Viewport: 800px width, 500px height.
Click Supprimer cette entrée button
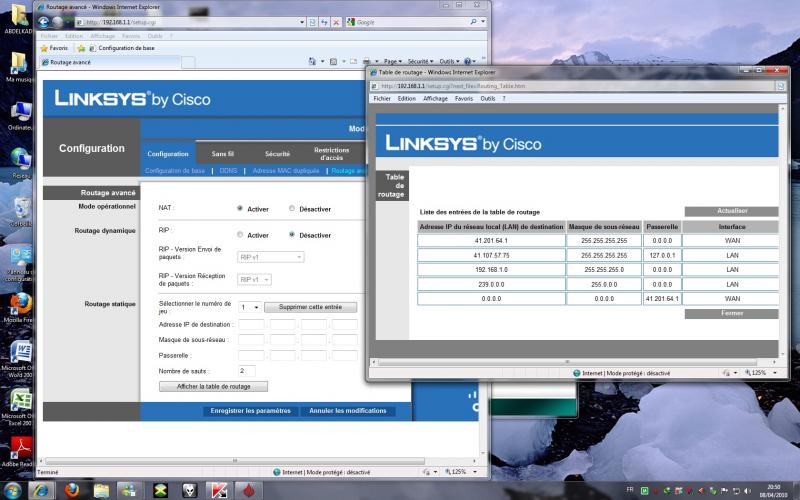click(x=310, y=307)
